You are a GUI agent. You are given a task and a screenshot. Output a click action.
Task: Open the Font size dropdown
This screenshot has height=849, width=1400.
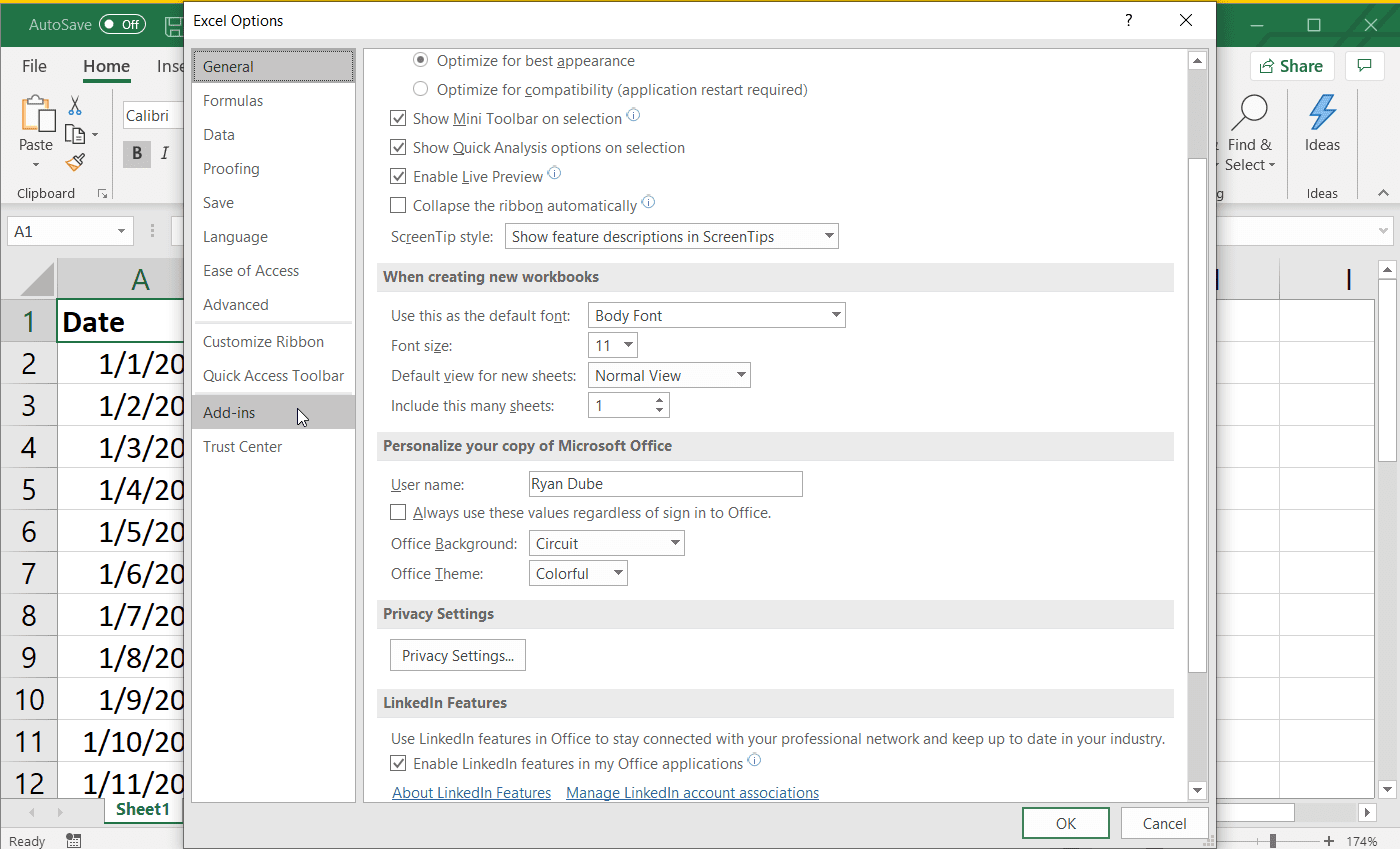point(613,346)
